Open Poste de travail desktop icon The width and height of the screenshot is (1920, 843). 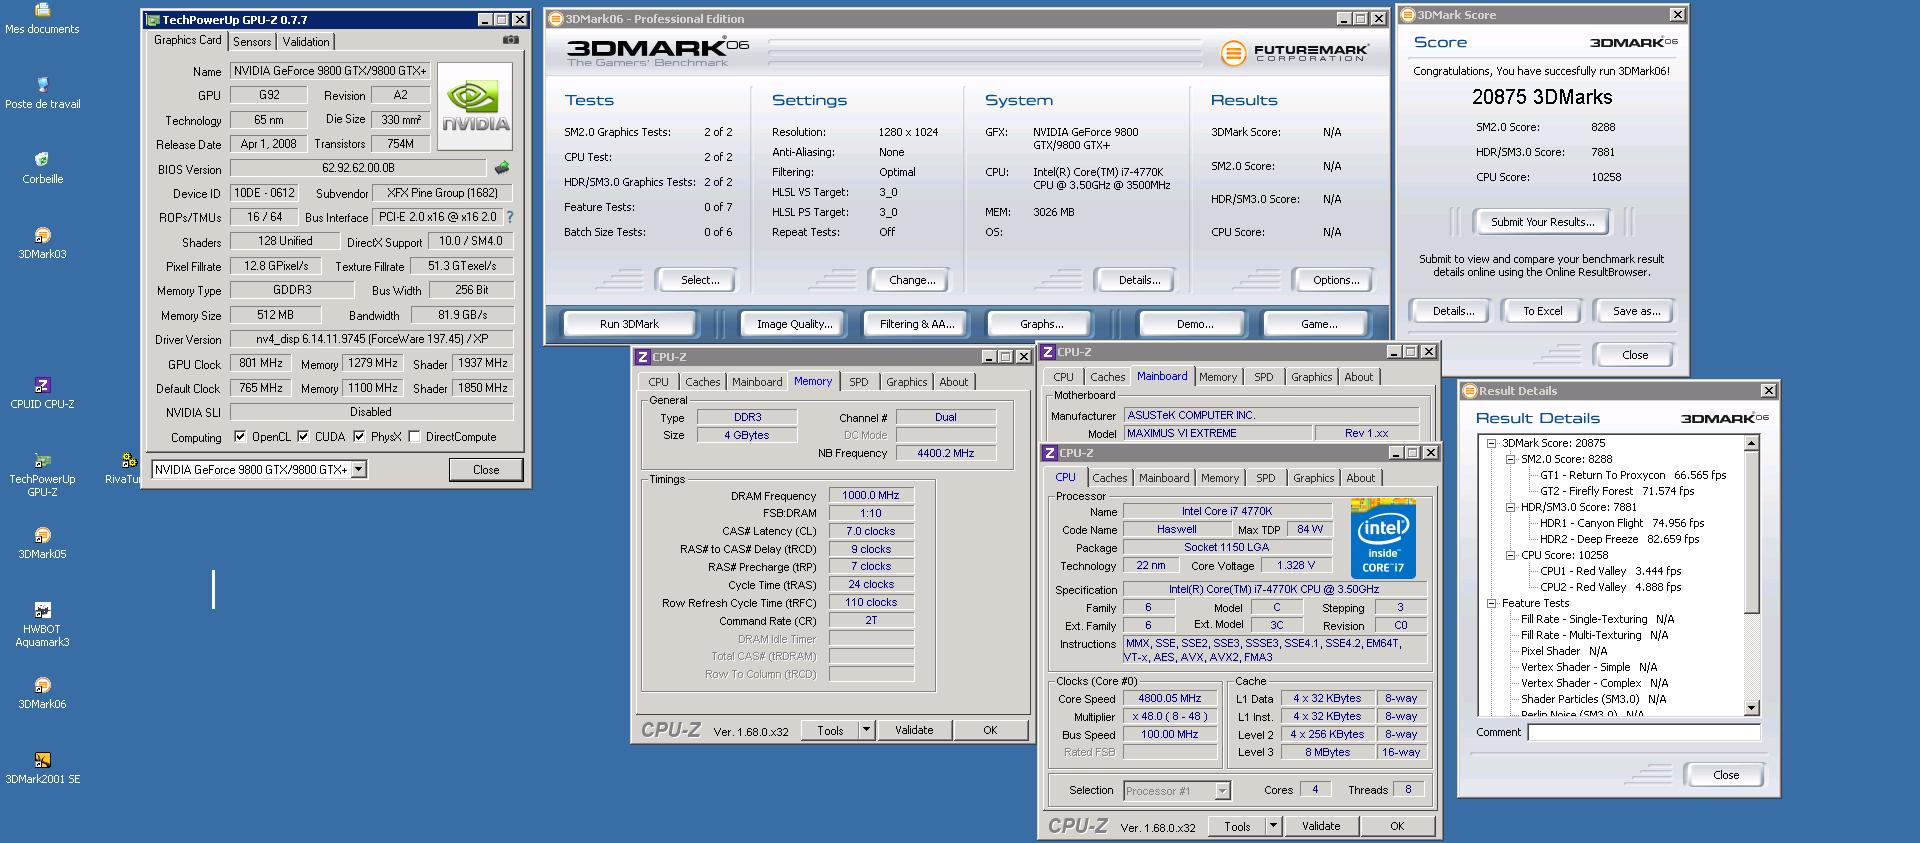coord(42,94)
